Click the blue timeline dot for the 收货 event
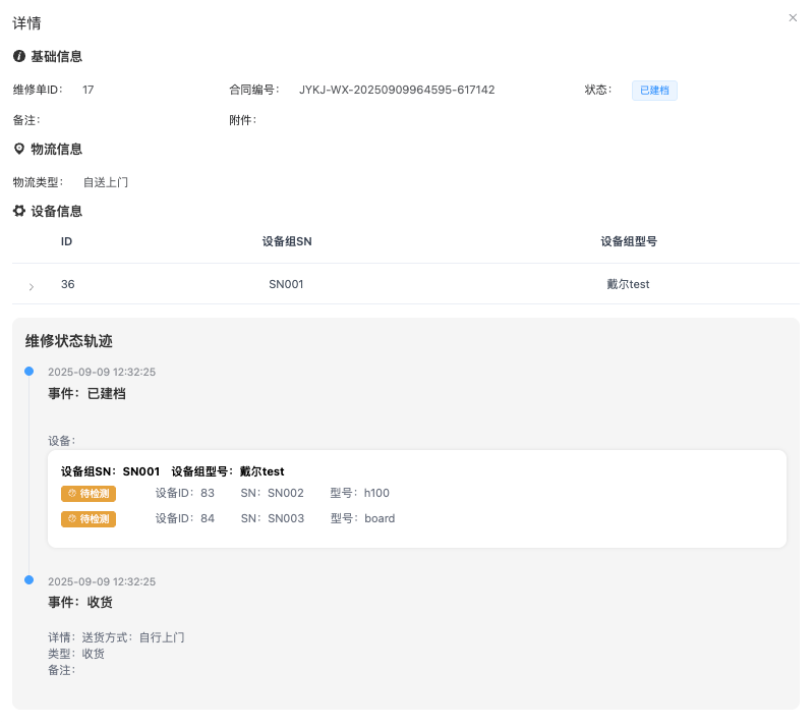The height and width of the screenshot is (722, 811). pyautogui.click(x=28, y=580)
